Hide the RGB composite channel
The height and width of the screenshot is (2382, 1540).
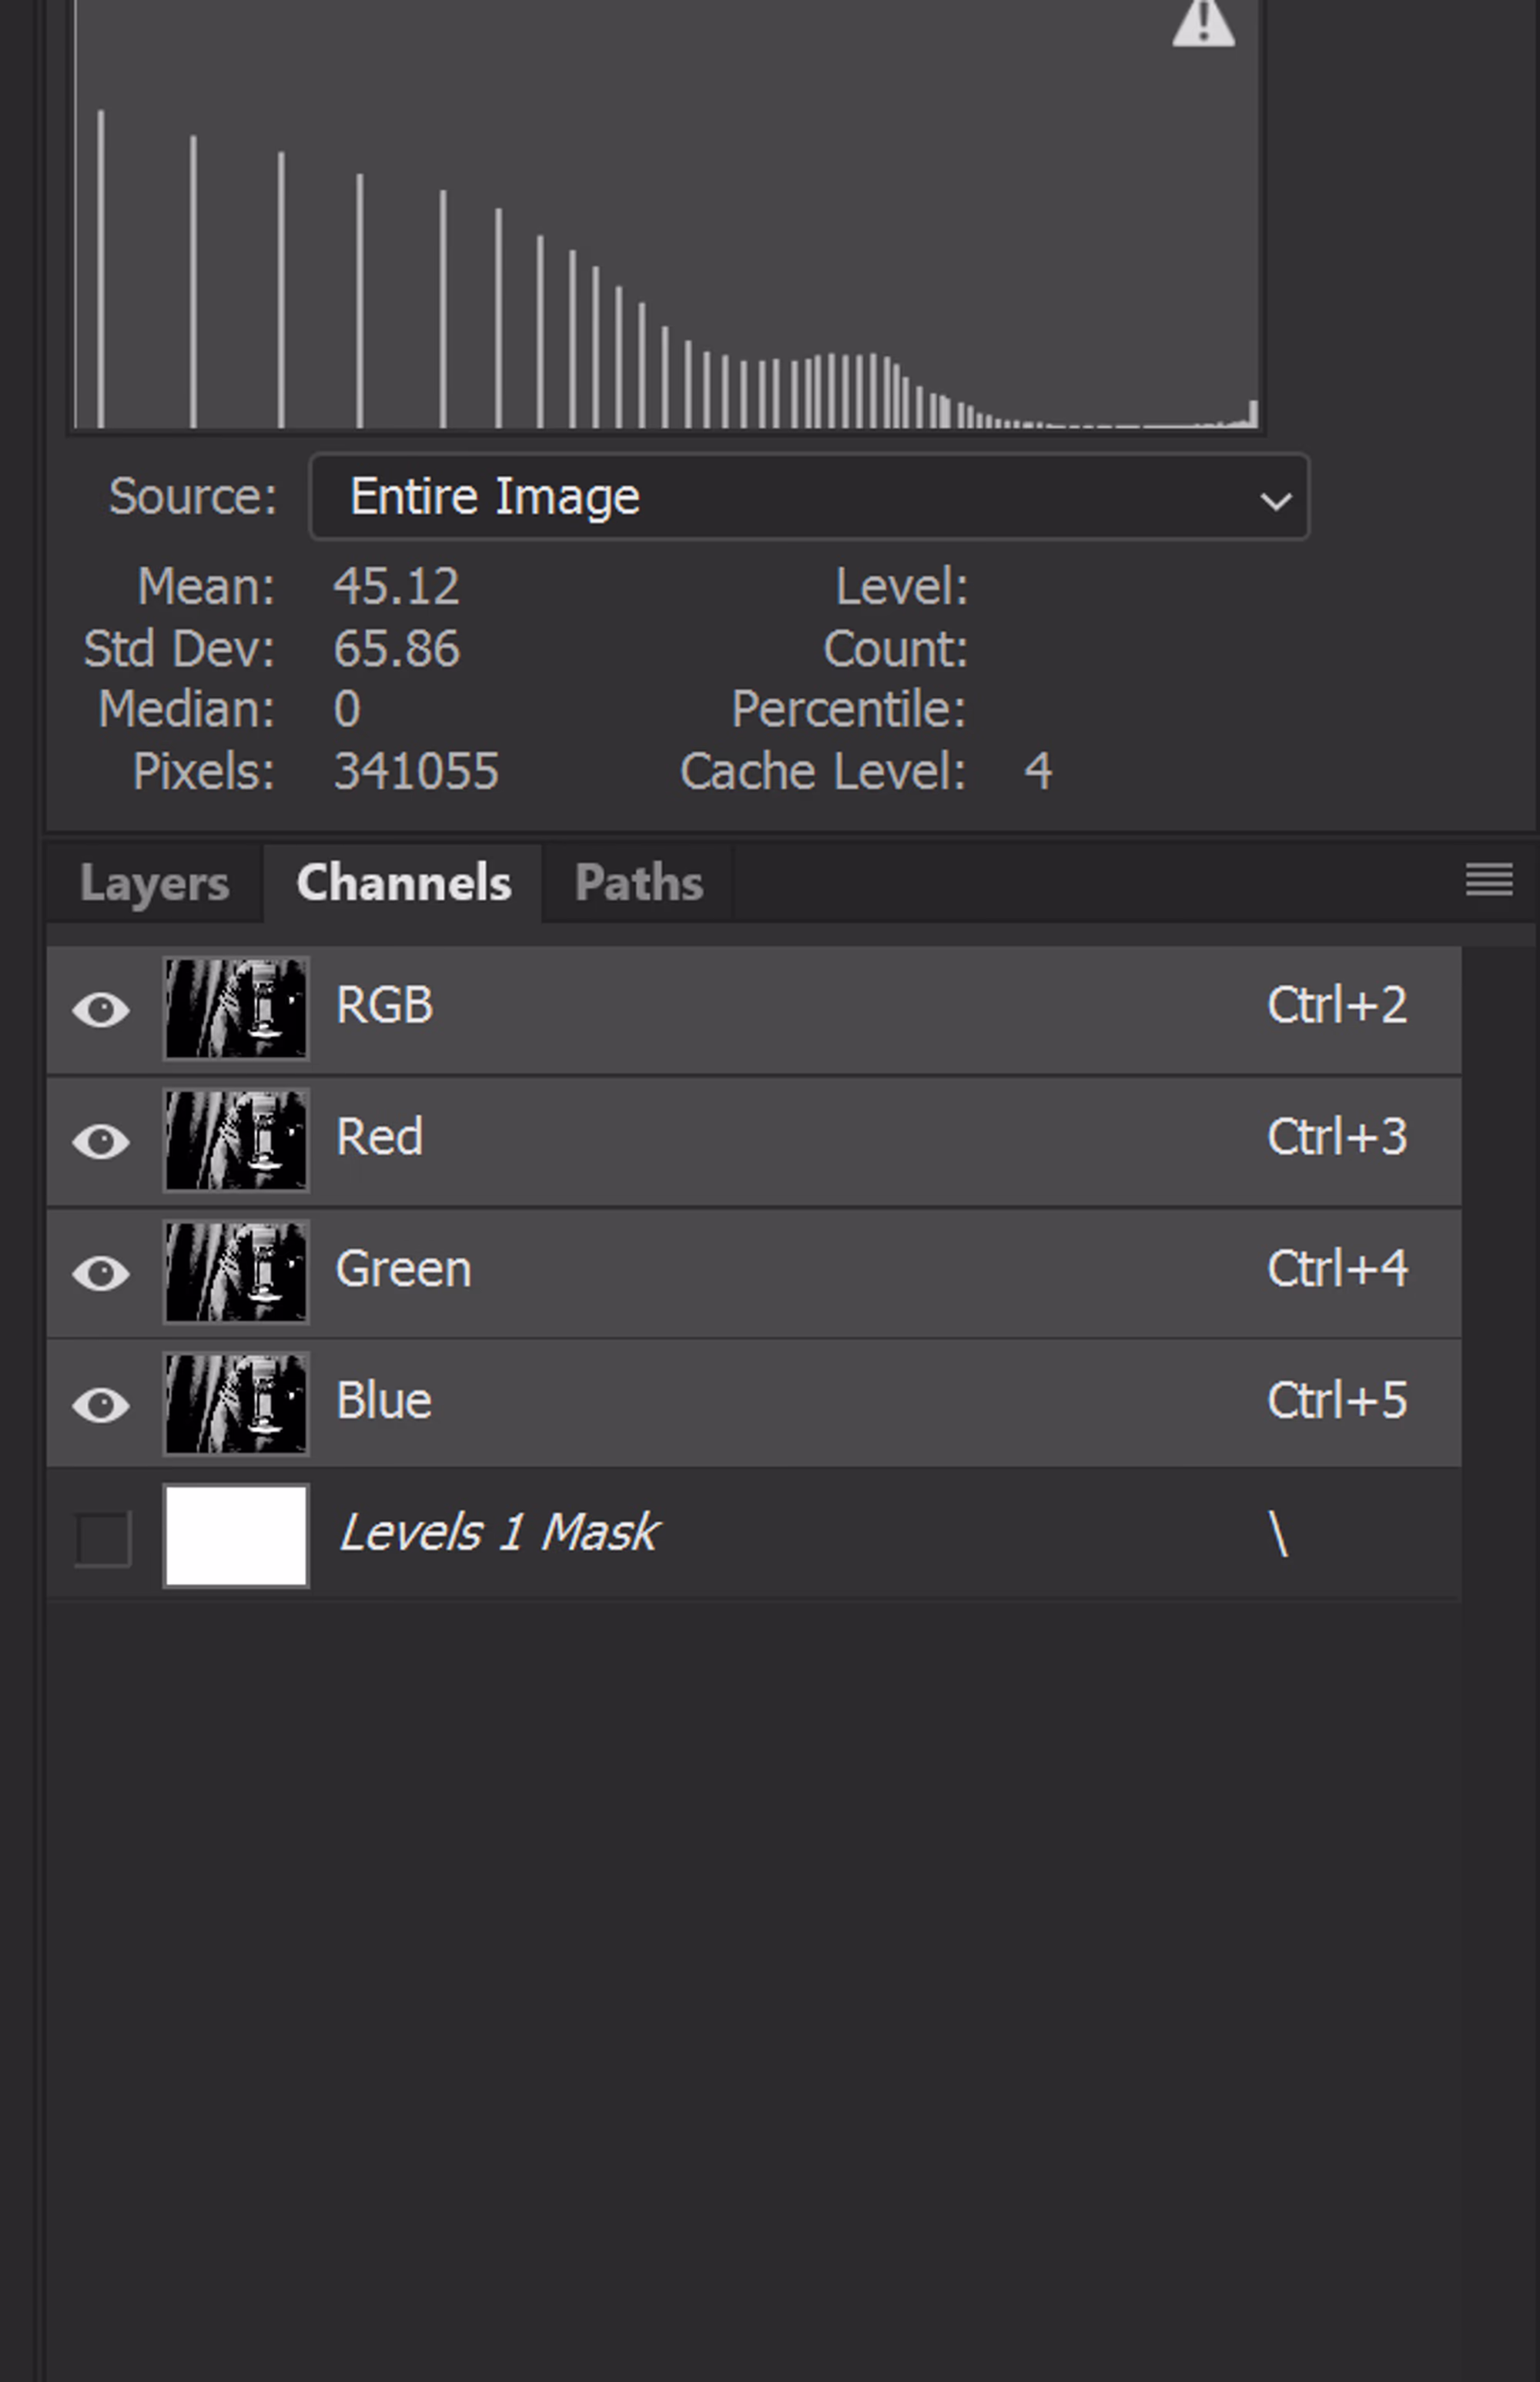[x=101, y=1009]
